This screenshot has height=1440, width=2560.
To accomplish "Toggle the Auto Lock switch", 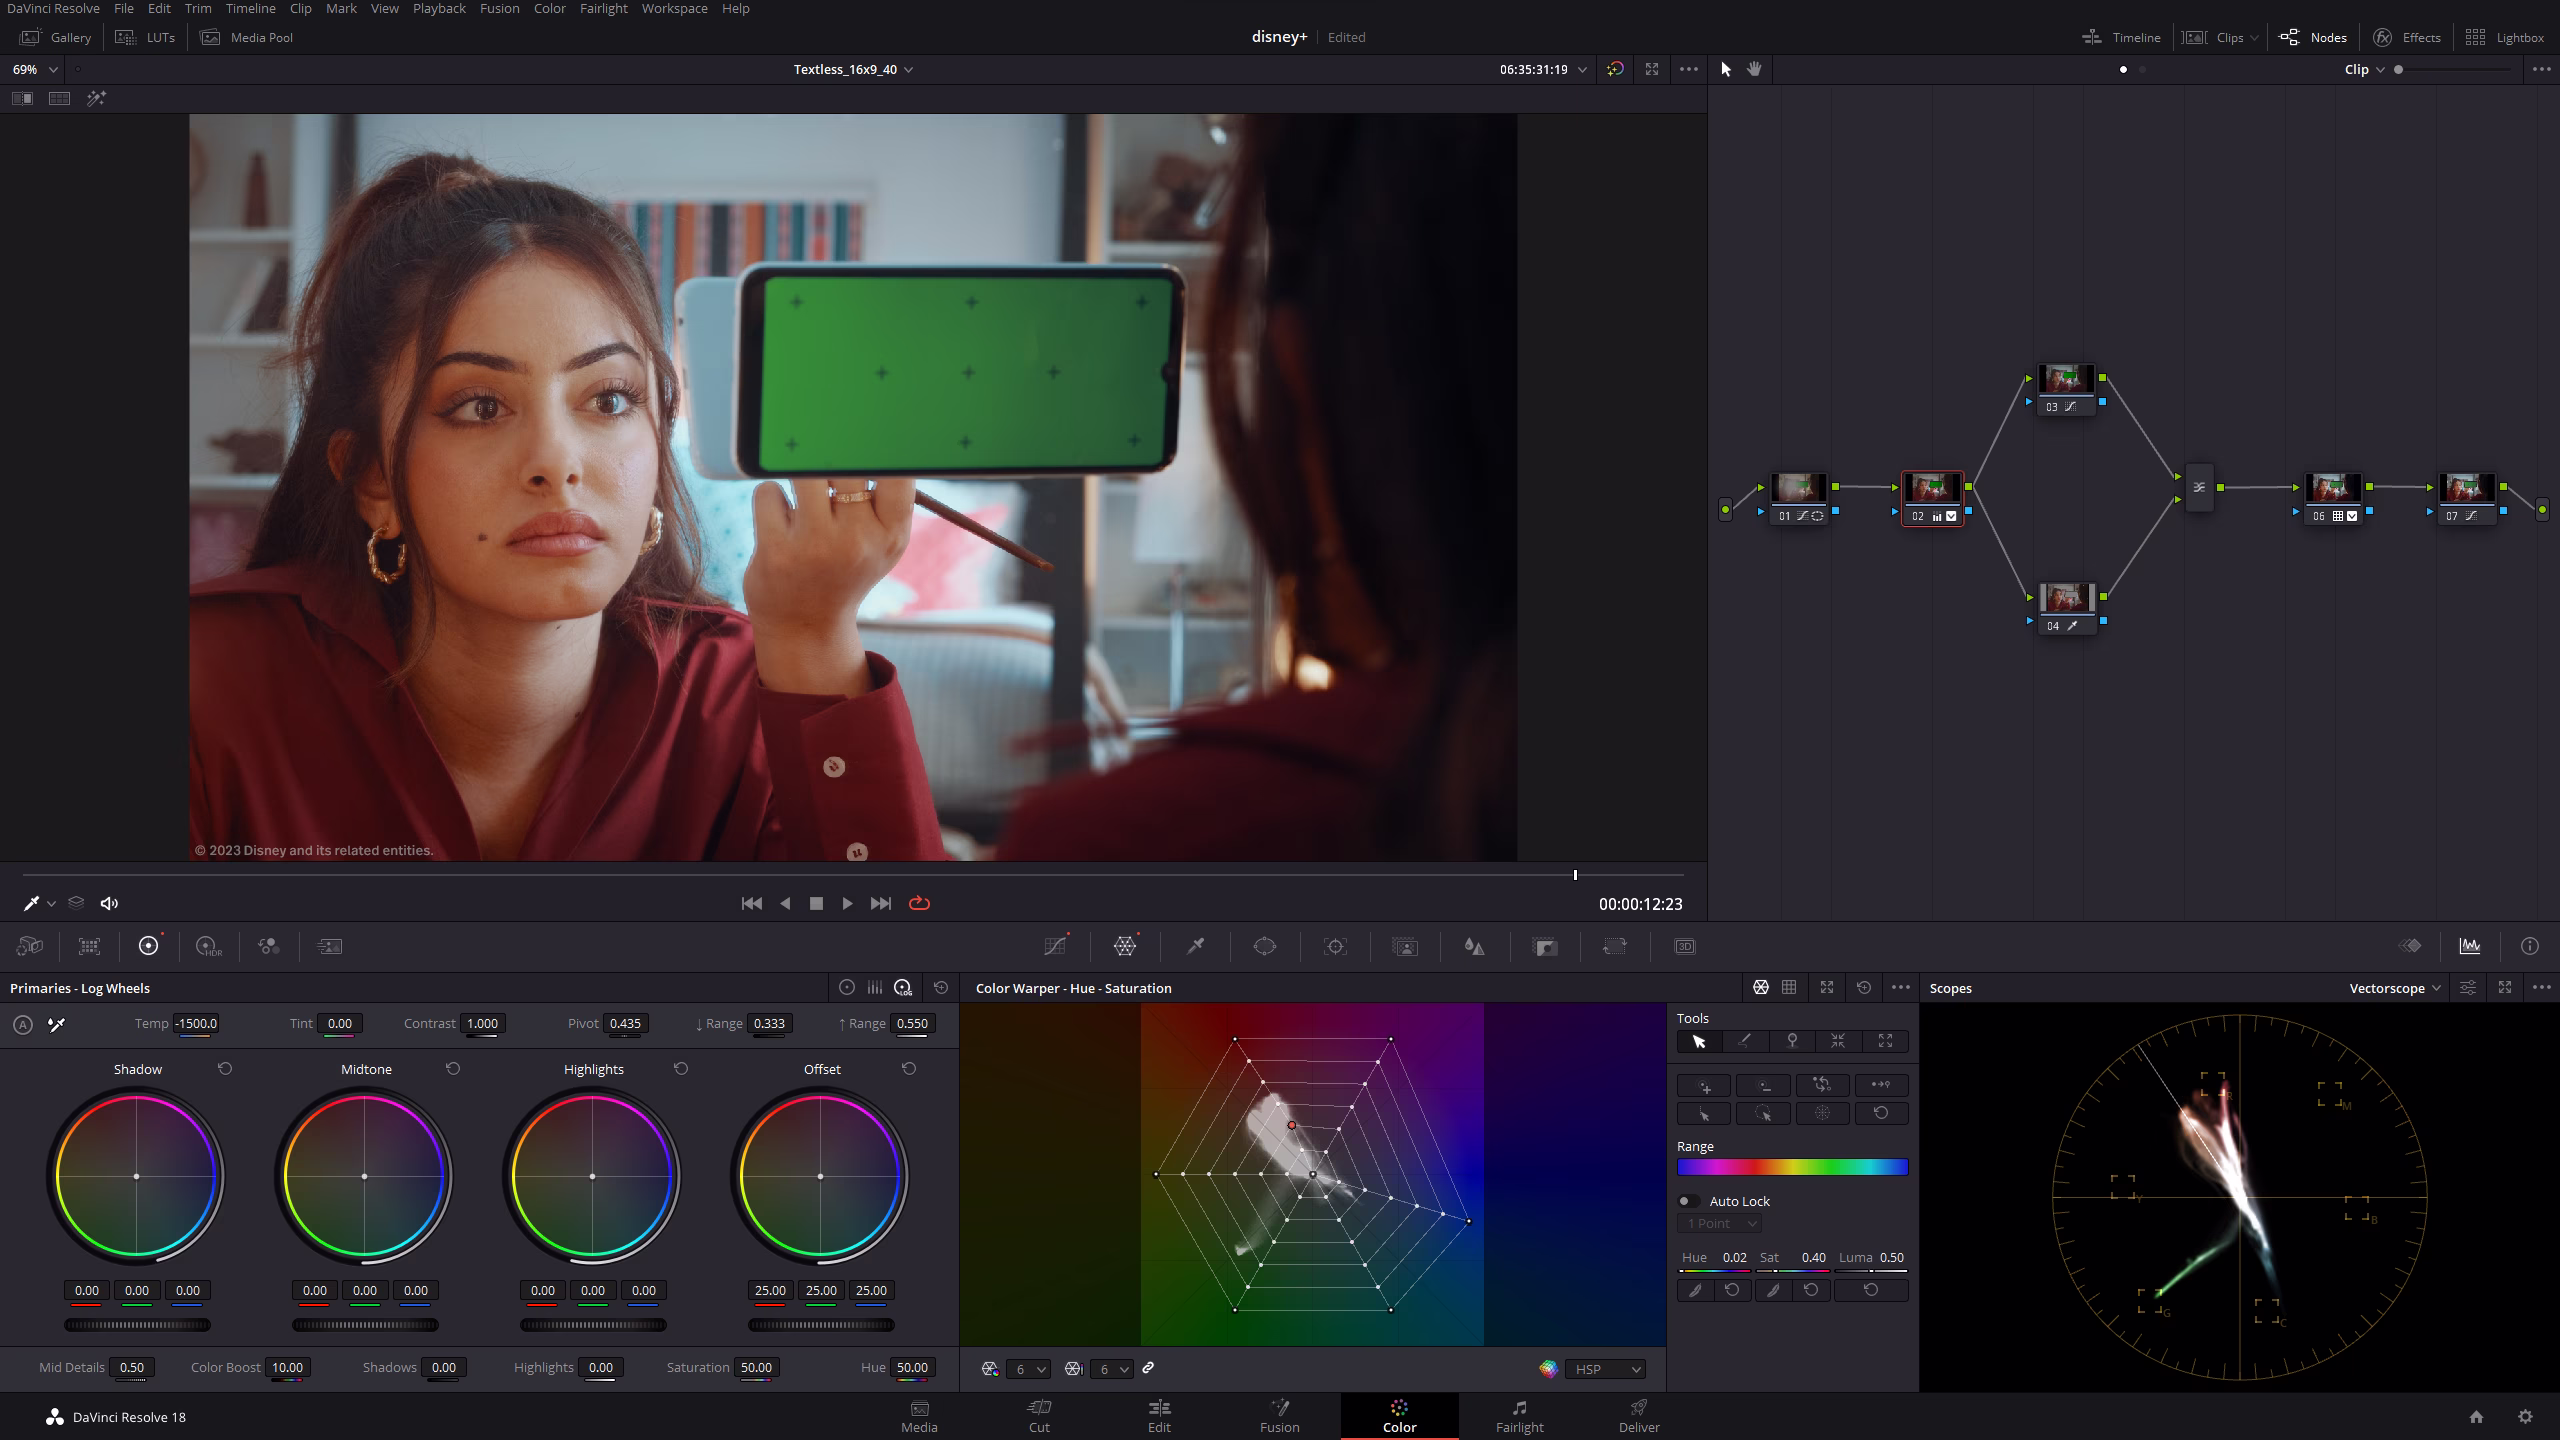I will pyautogui.click(x=1689, y=1201).
